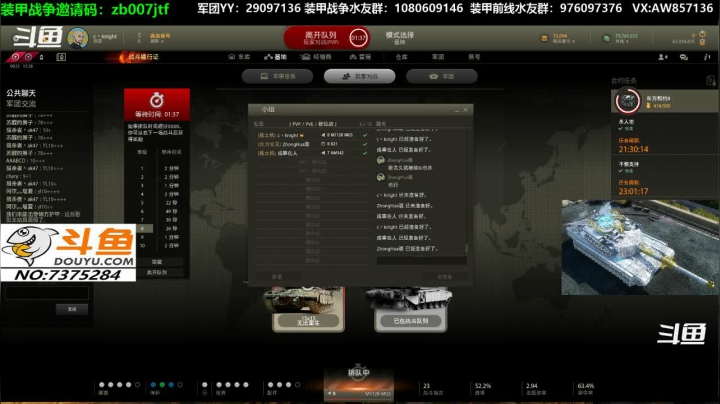Viewport: 720px width, 404px height.
Task: Click the Hide button under wait times
Action: tap(157, 262)
